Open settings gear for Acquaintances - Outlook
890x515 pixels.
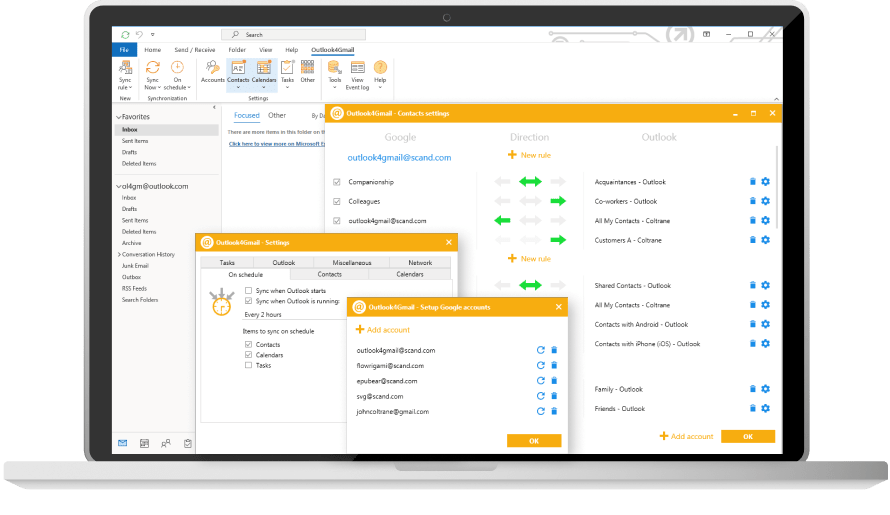click(x=766, y=182)
